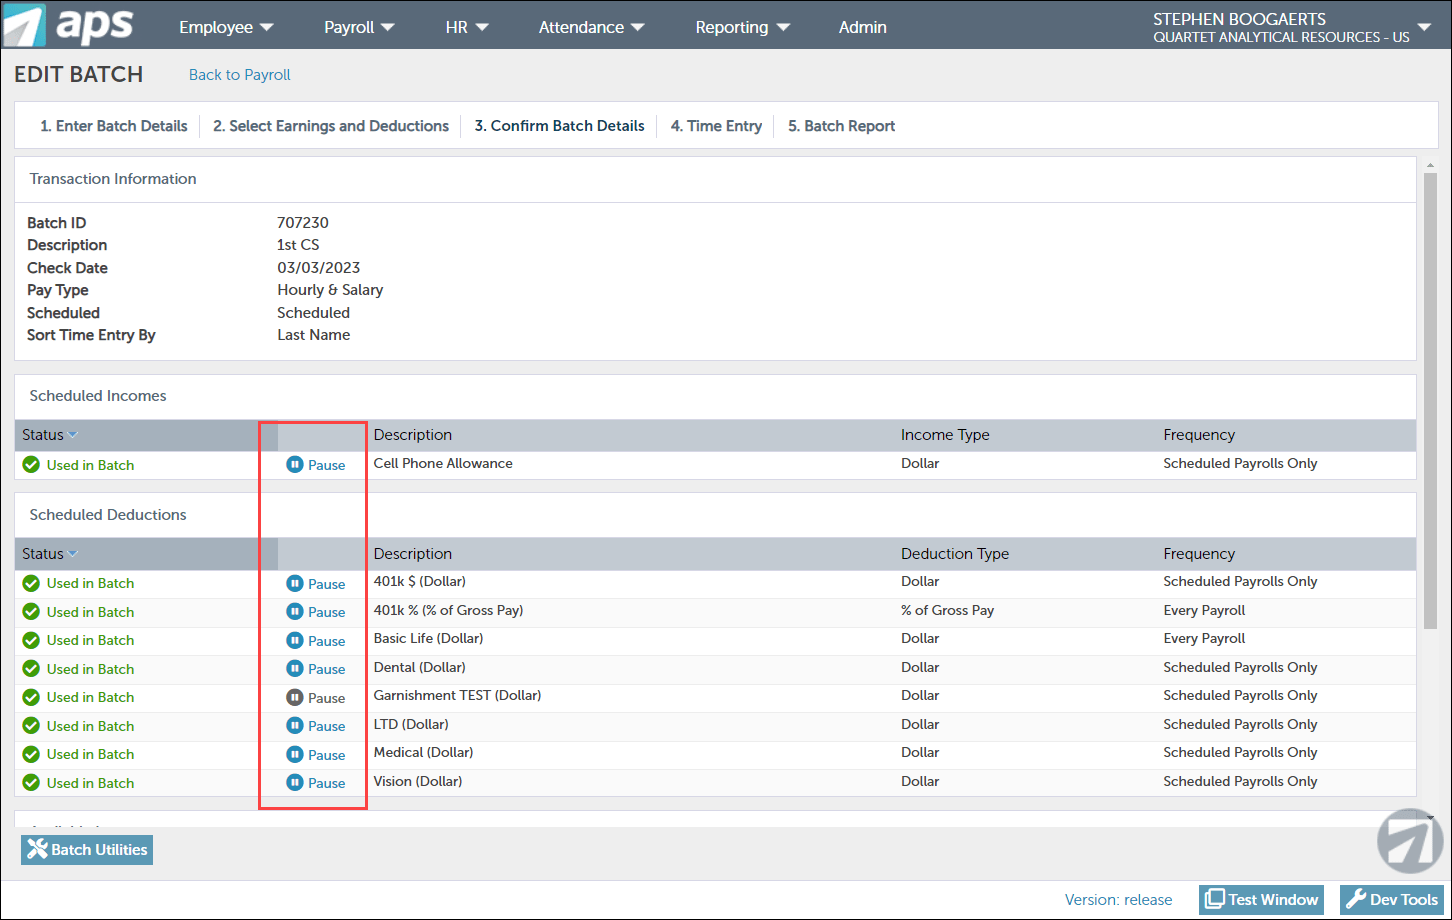Image resolution: width=1452 pixels, height=920 pixels.
Task: Follow the Back to Payroll link
Action: coord(240,75)
